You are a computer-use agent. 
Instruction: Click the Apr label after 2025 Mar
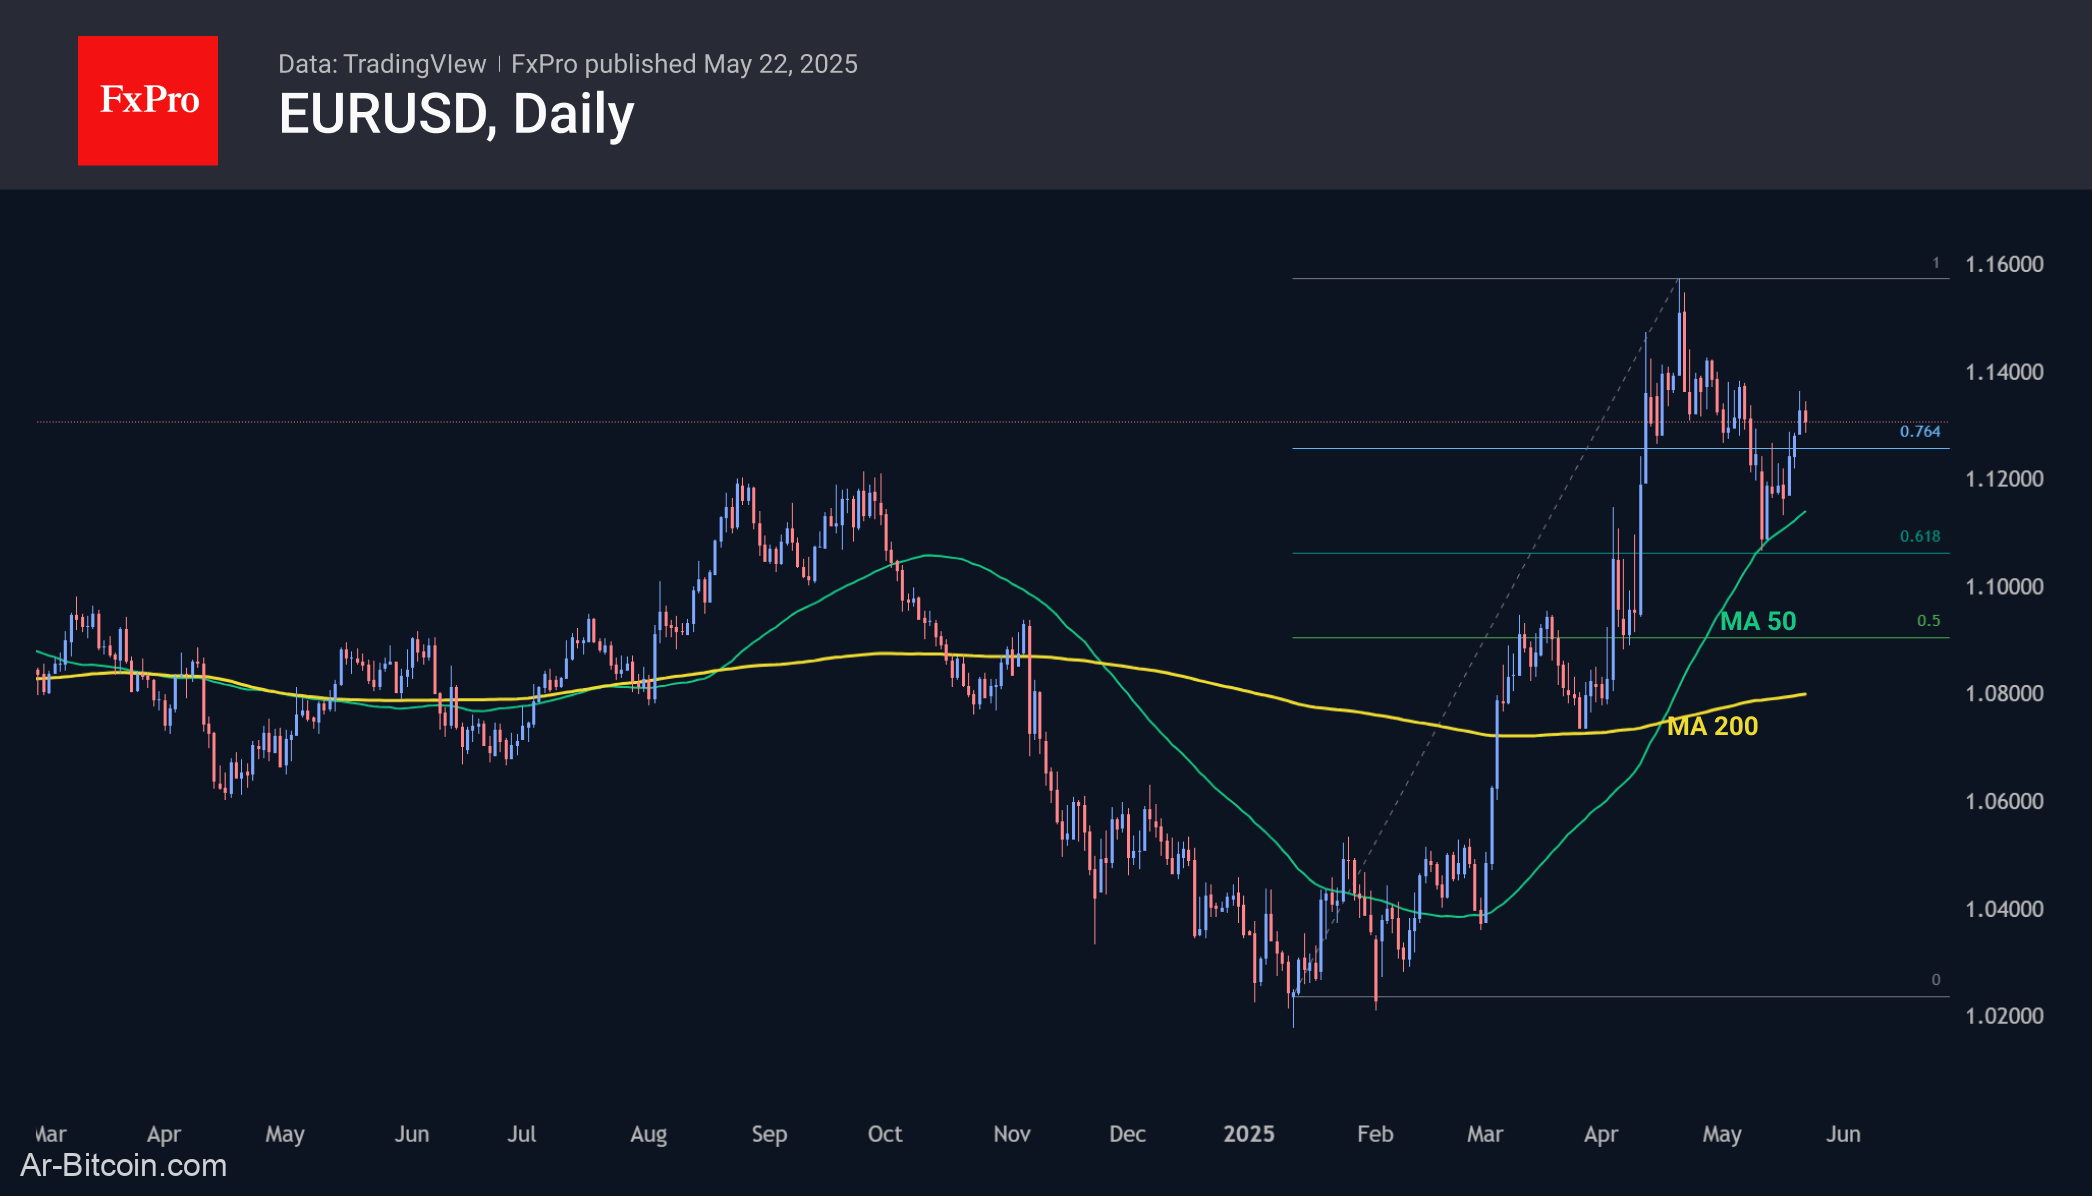click(x=1601, y=1135)
